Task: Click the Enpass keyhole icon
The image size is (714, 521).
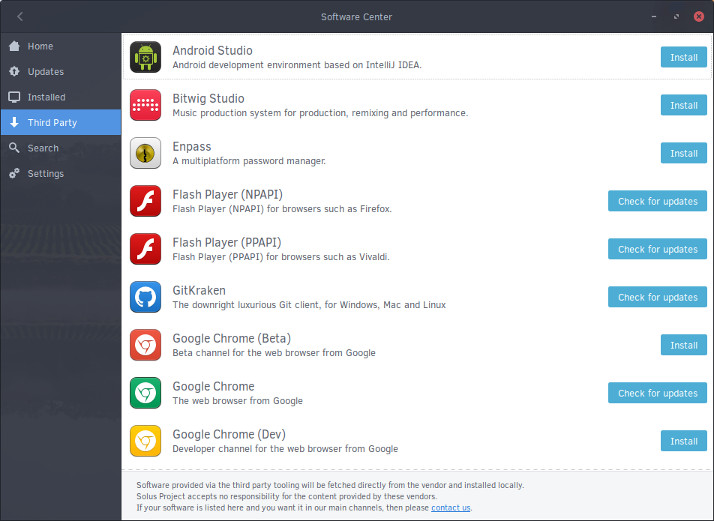Action: [145, 153]
